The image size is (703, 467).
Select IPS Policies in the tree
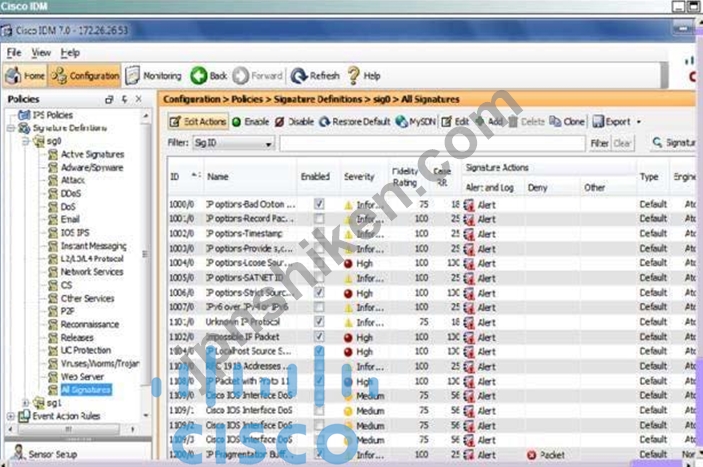[52, 115]
